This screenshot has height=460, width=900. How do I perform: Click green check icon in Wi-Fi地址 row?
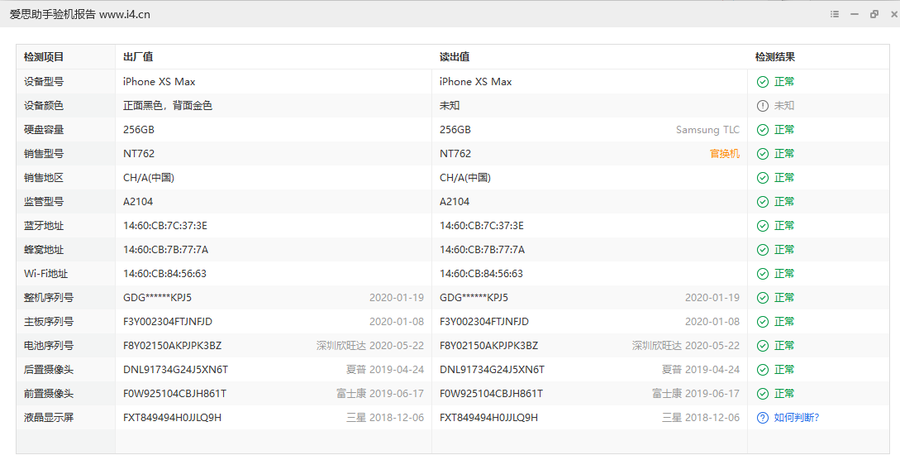pos(762,274)
